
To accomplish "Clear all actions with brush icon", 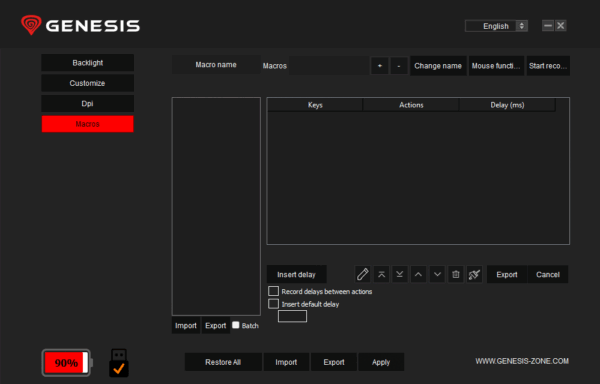I will [474, 274].
